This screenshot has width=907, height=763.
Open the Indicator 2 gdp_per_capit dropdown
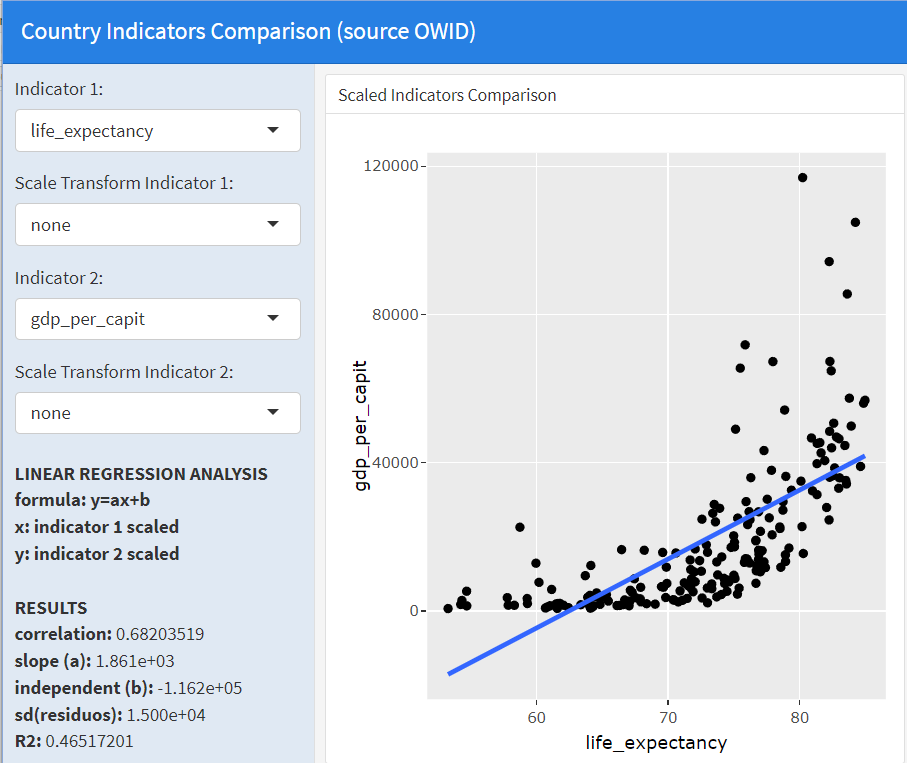157,319
